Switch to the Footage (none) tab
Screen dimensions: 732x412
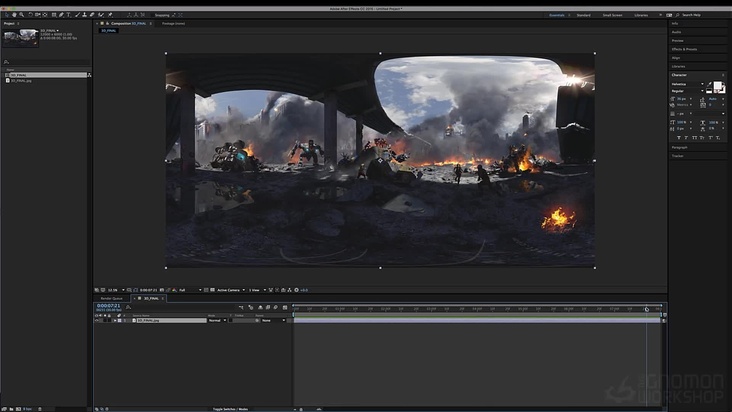pyautogui.click(x=173, y=23)
